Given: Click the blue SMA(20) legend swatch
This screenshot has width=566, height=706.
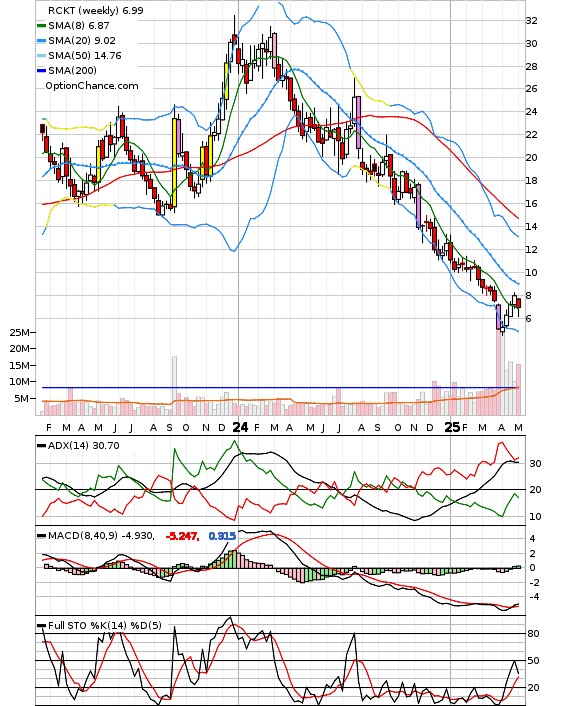Looking at the screenshot, I should [x=41, y=41].
